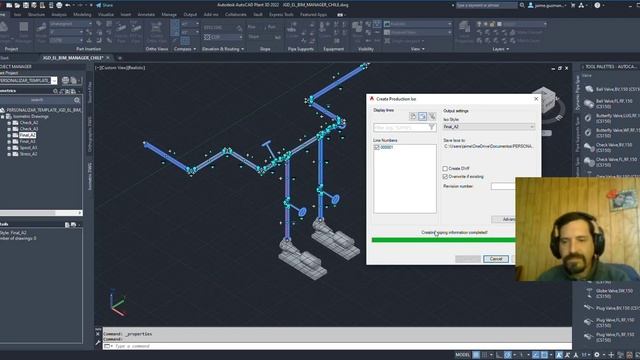Open the Analysis ribbon tab
This screenshot has height=360, width=640.
[x=59, y=14]
